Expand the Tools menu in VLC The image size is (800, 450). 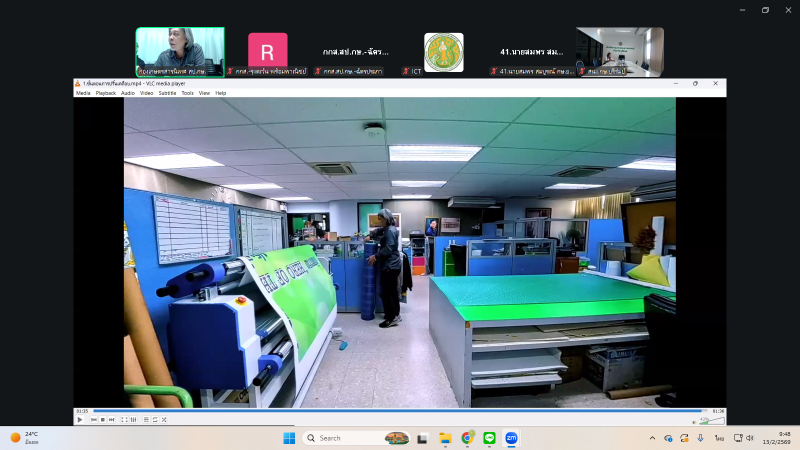(x=187, y=93)
